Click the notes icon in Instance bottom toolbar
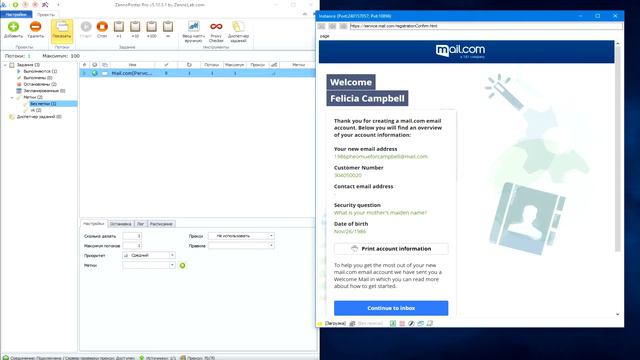 pyautogui.click(x=430, y=323)
